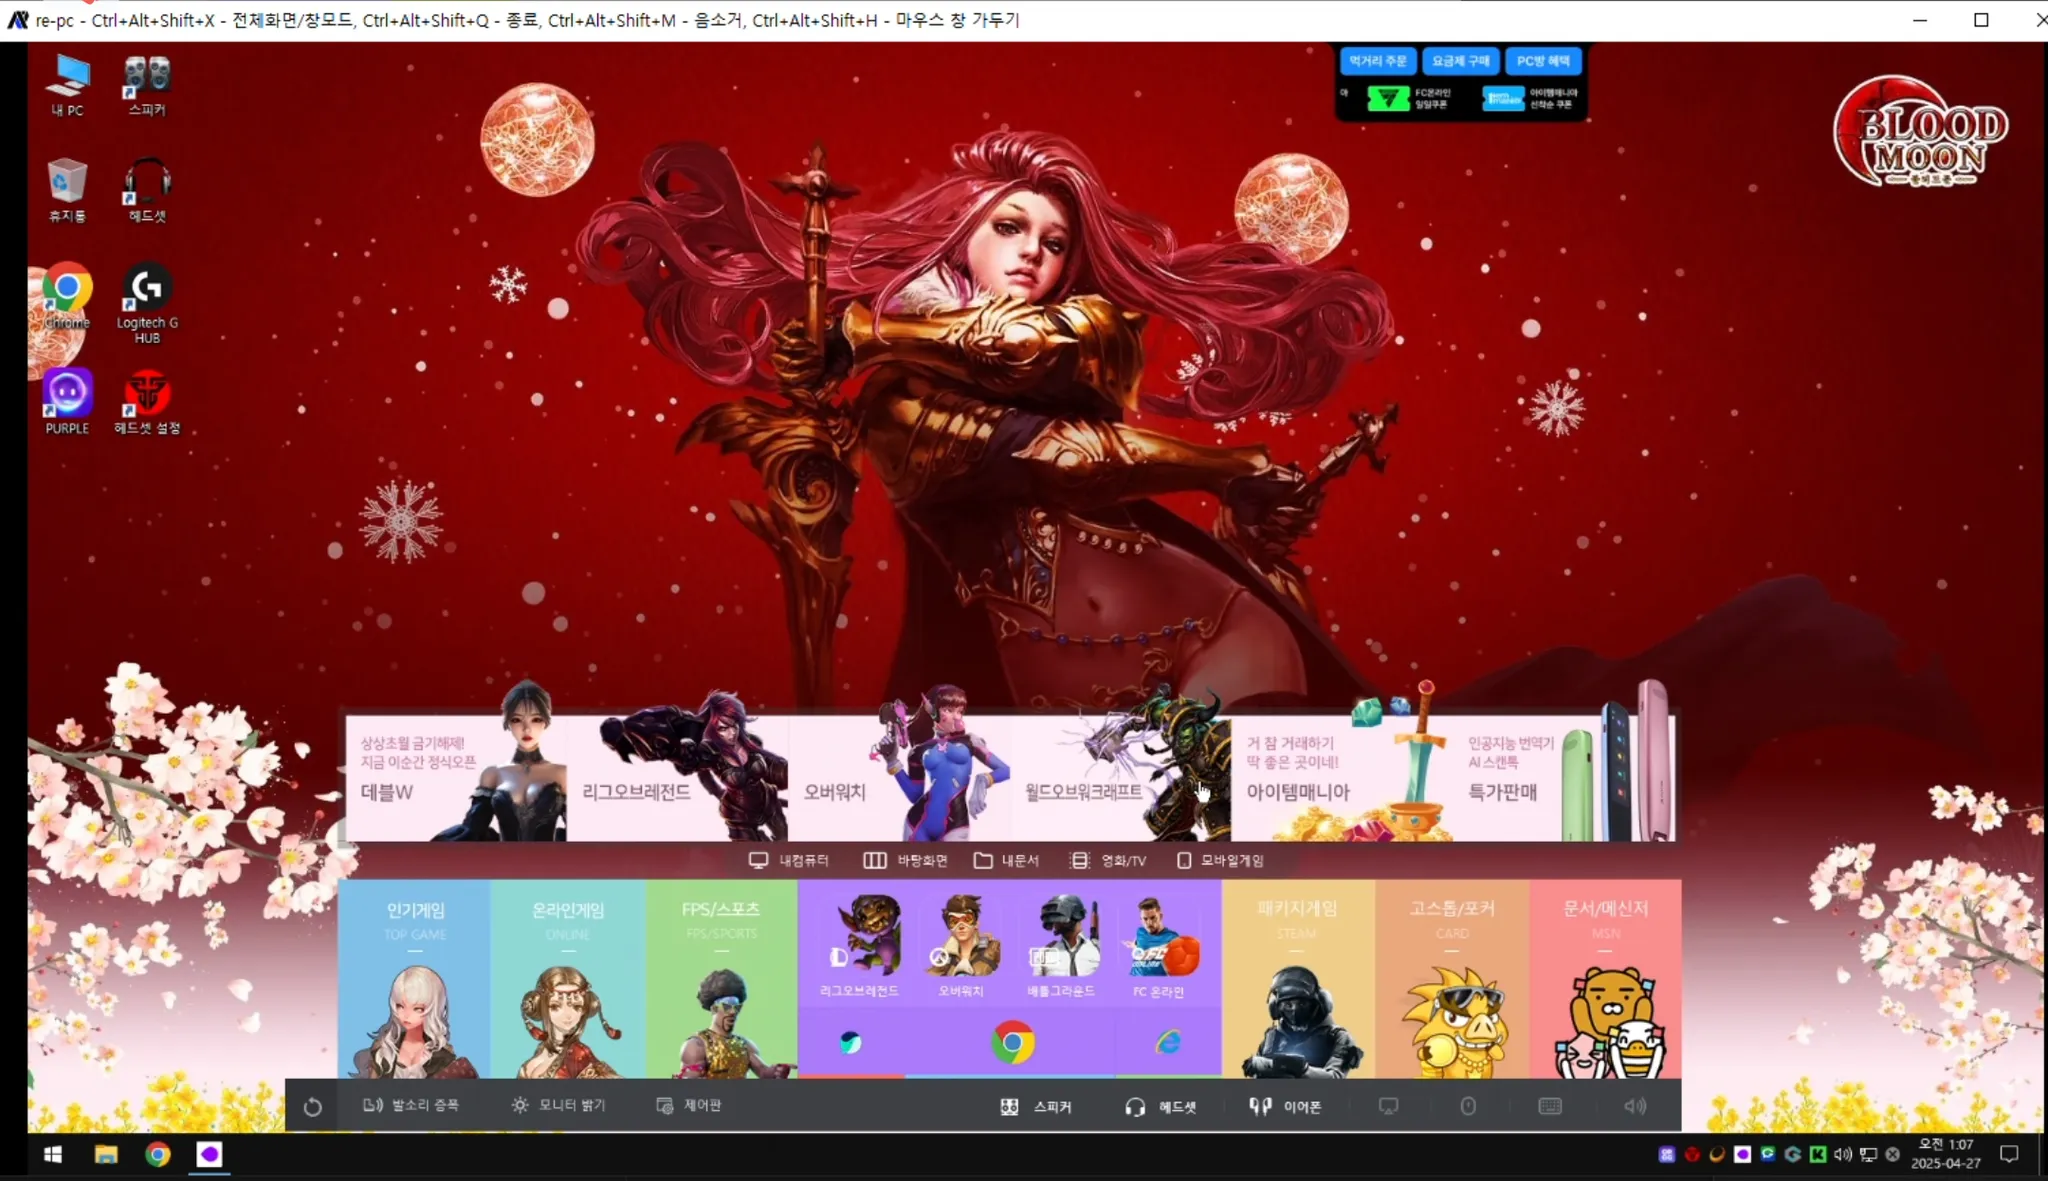Select the 헤드셋 desktop shortcut
The width and height of the screenshot is (2048, 1181).
tap(147, 190)
